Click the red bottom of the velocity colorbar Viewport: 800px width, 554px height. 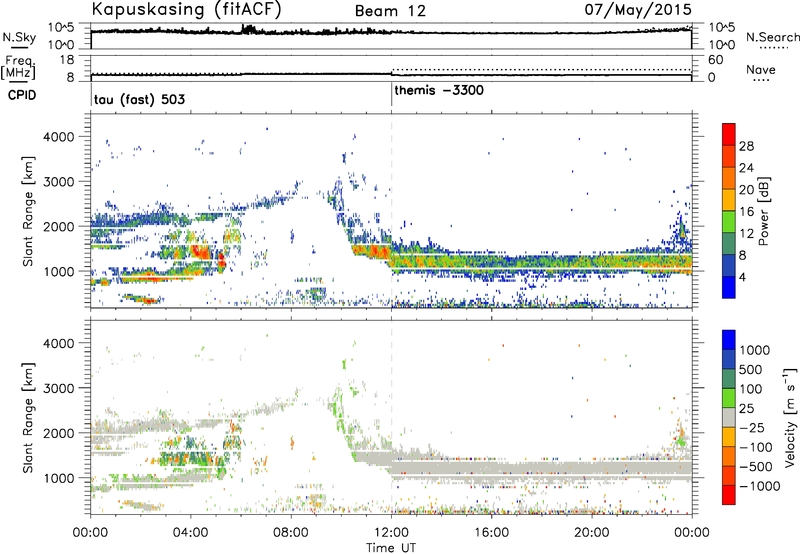coord(729,495)
